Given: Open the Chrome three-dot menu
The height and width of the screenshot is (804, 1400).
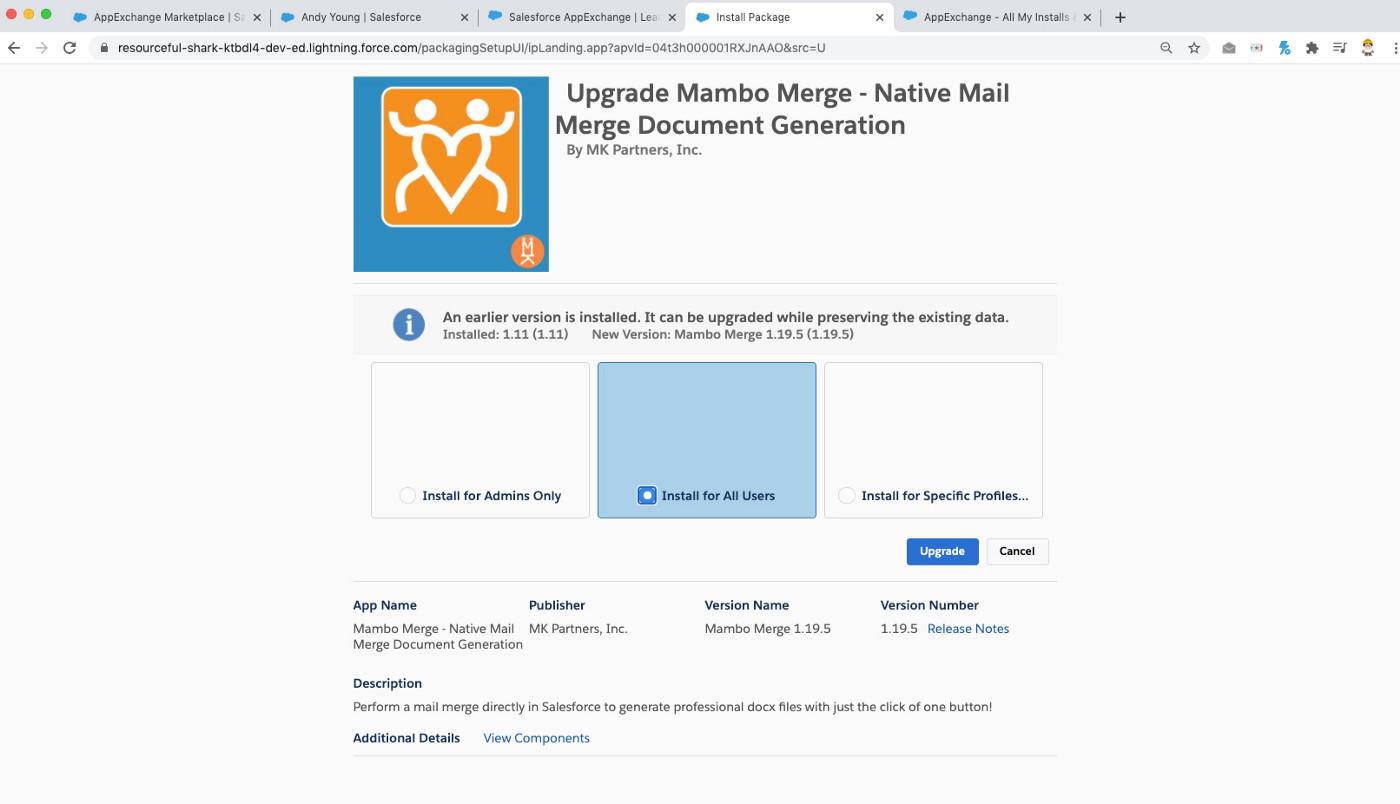Looking at the screenshot, I should [1394, 48].
